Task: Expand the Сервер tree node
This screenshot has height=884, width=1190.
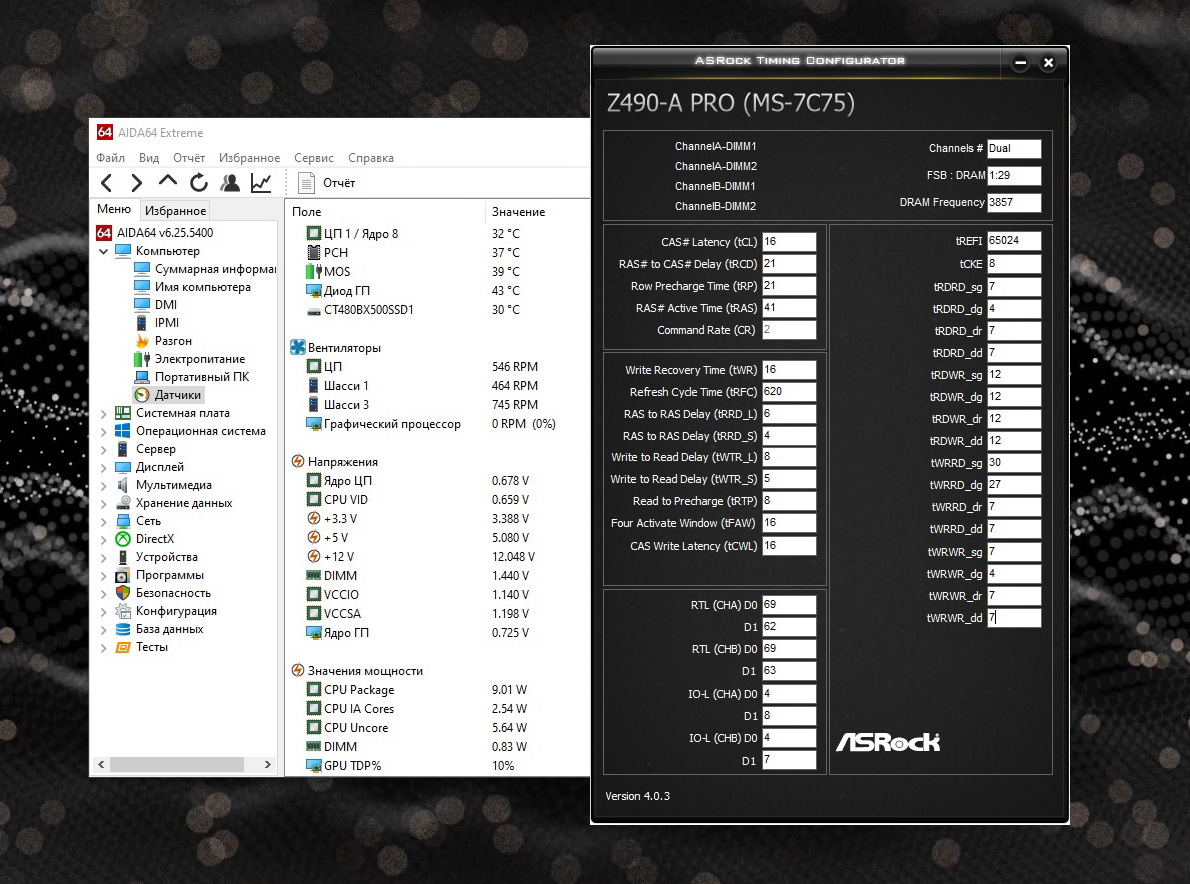Action: coord(103,449)
